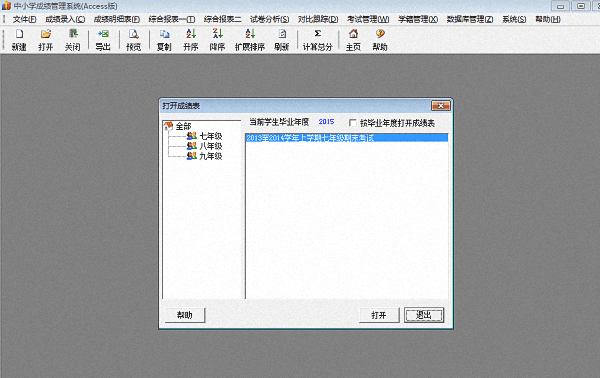The width and height of the screenshot is (600, 378).
Task: Go to 主页 (Home) via the toolbar
Action: click(353, 39)
